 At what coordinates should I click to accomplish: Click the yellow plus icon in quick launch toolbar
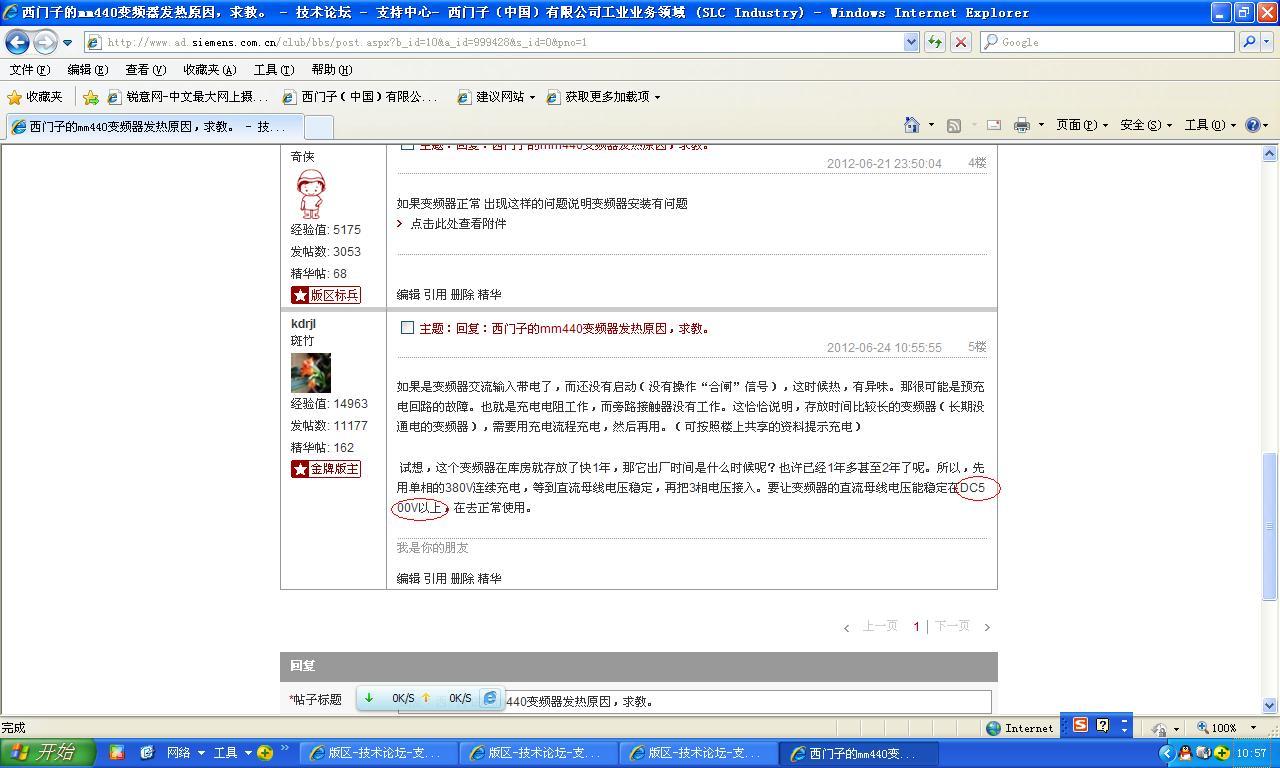pos(265,752)
